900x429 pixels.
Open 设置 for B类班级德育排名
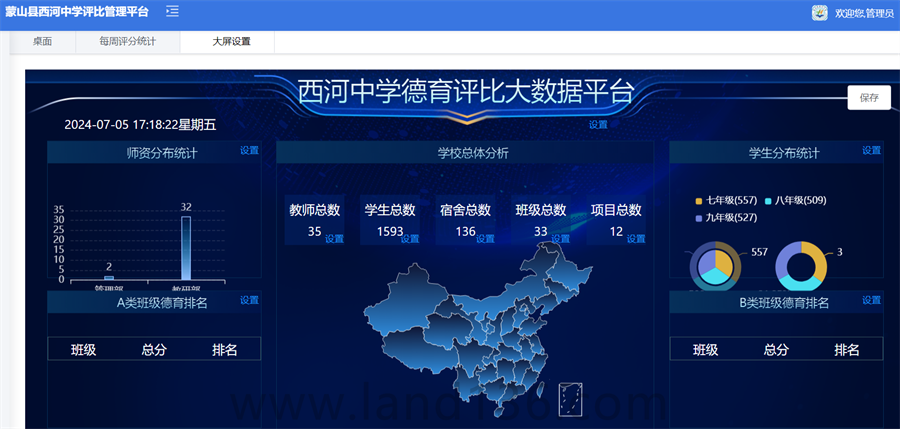[871, 300]
